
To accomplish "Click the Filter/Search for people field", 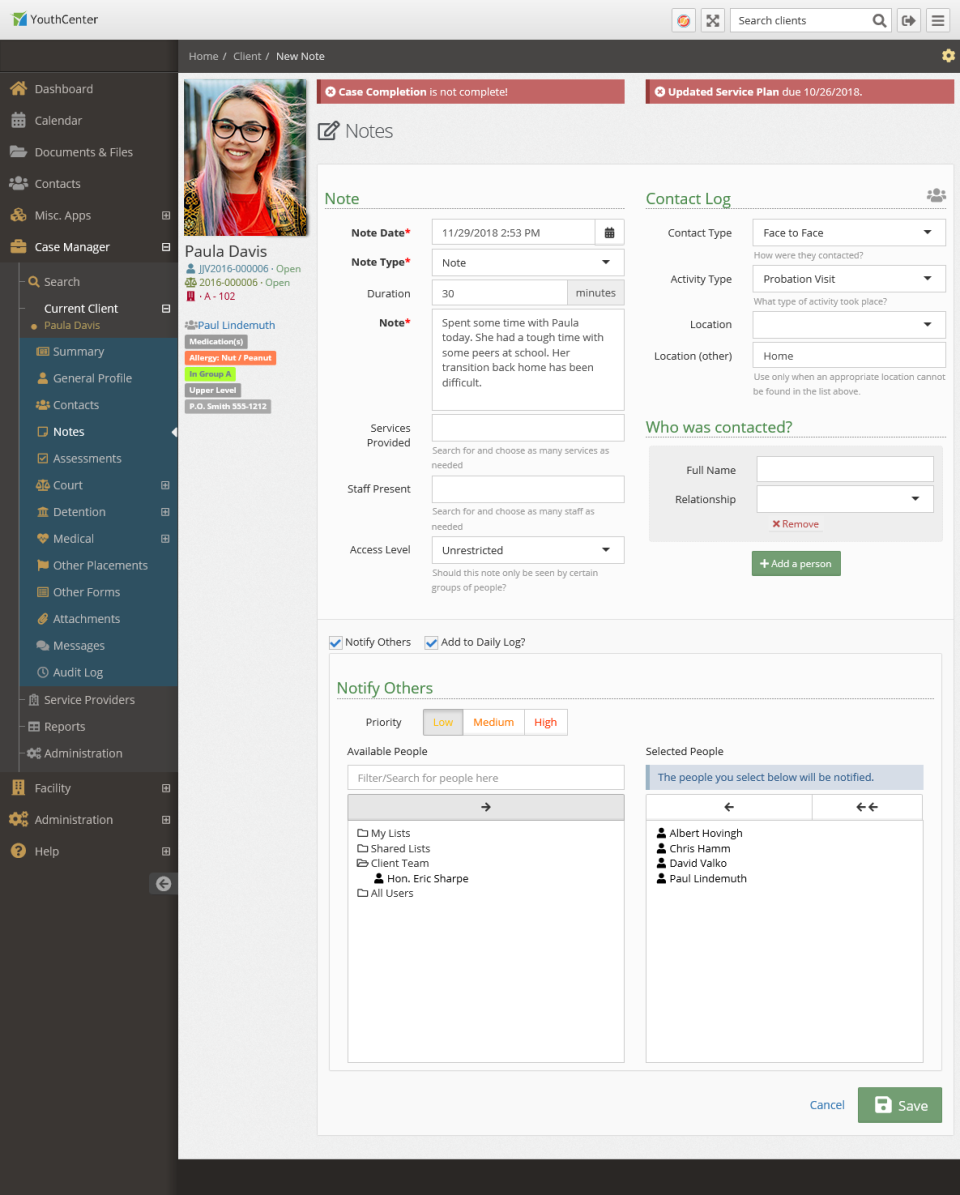I will tap(485, 777).
